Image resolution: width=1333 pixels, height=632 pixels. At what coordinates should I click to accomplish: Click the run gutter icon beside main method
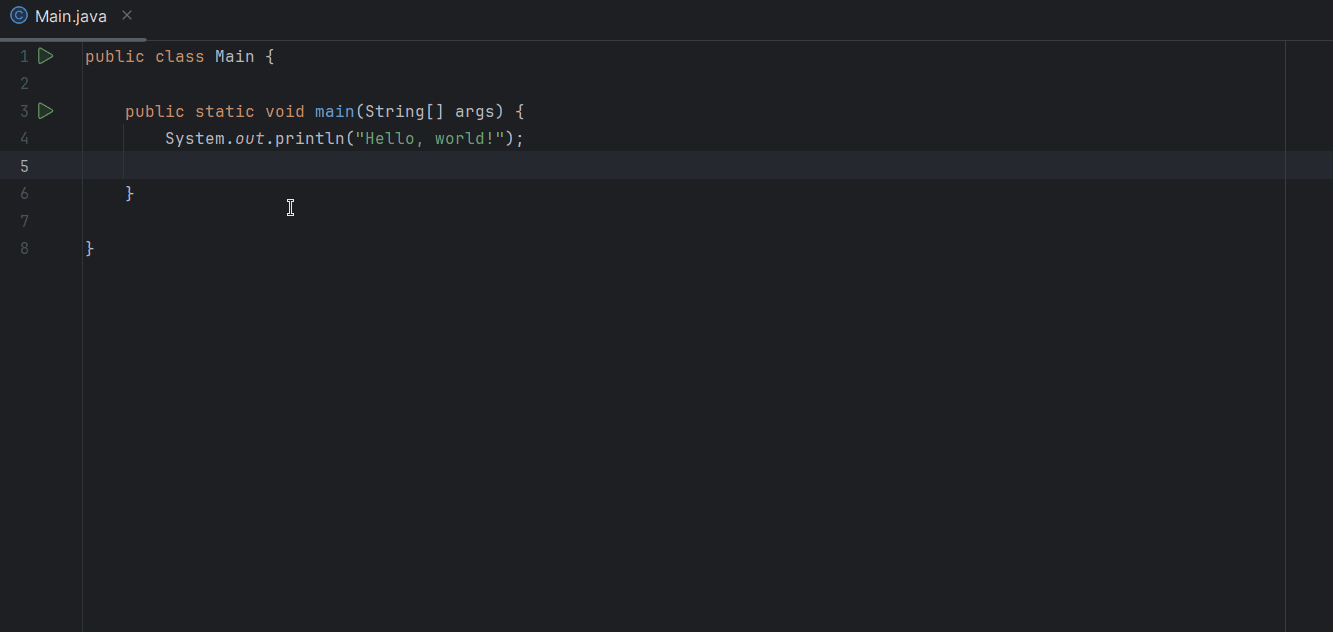[45, 111]
